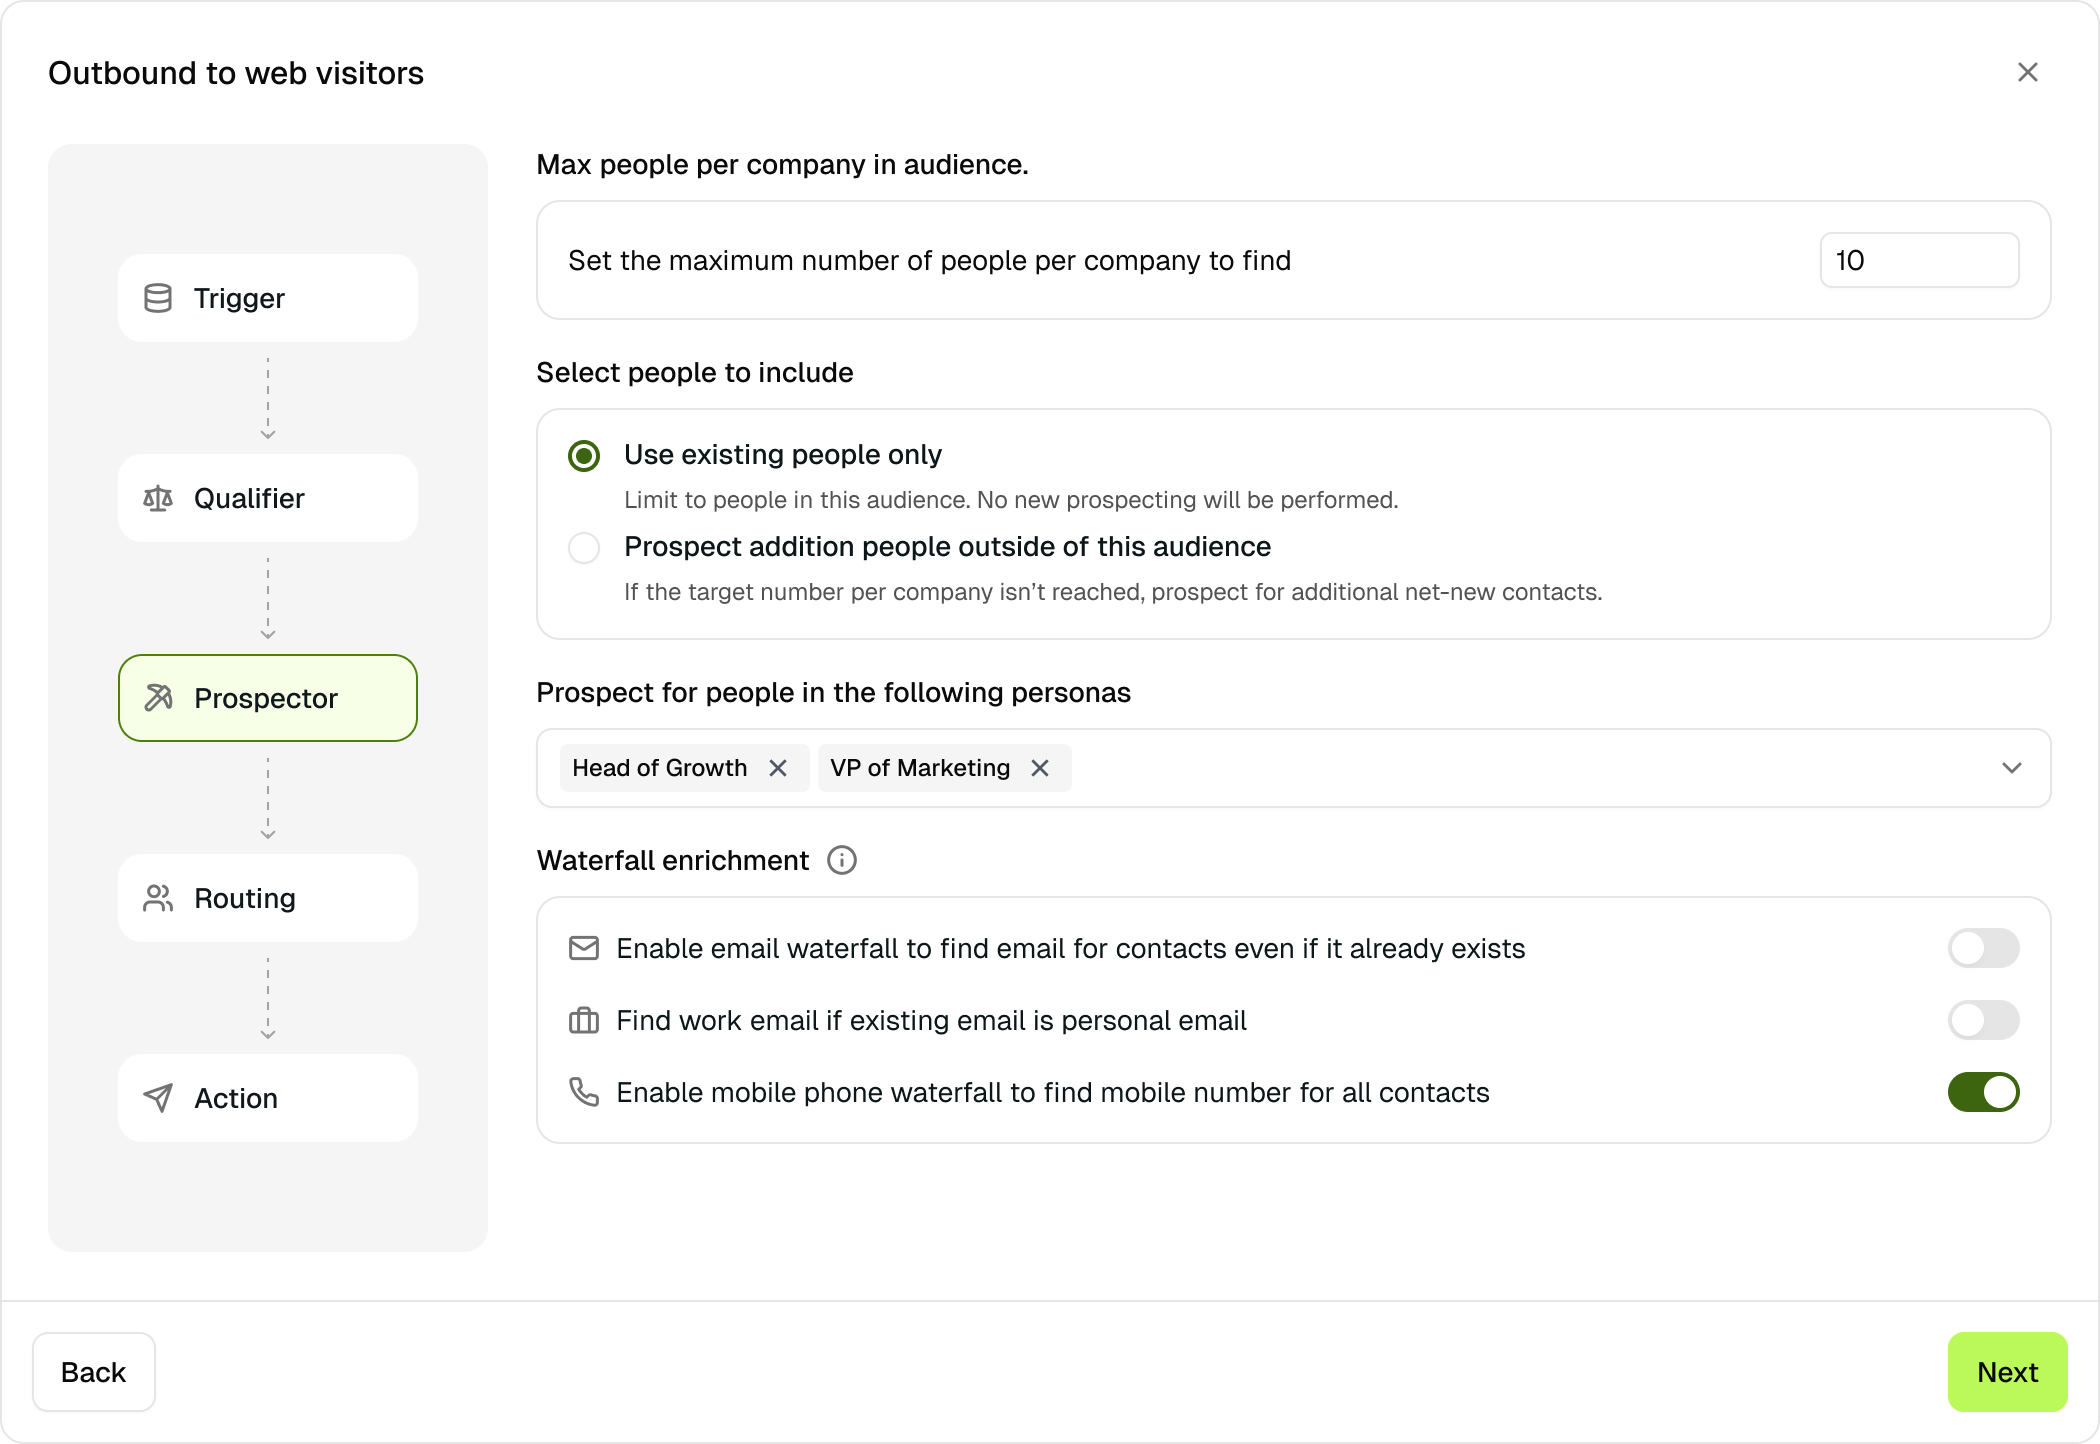Click the Next button
This screenshot has width=2100, height=1444.
tap(2007, 1372)
